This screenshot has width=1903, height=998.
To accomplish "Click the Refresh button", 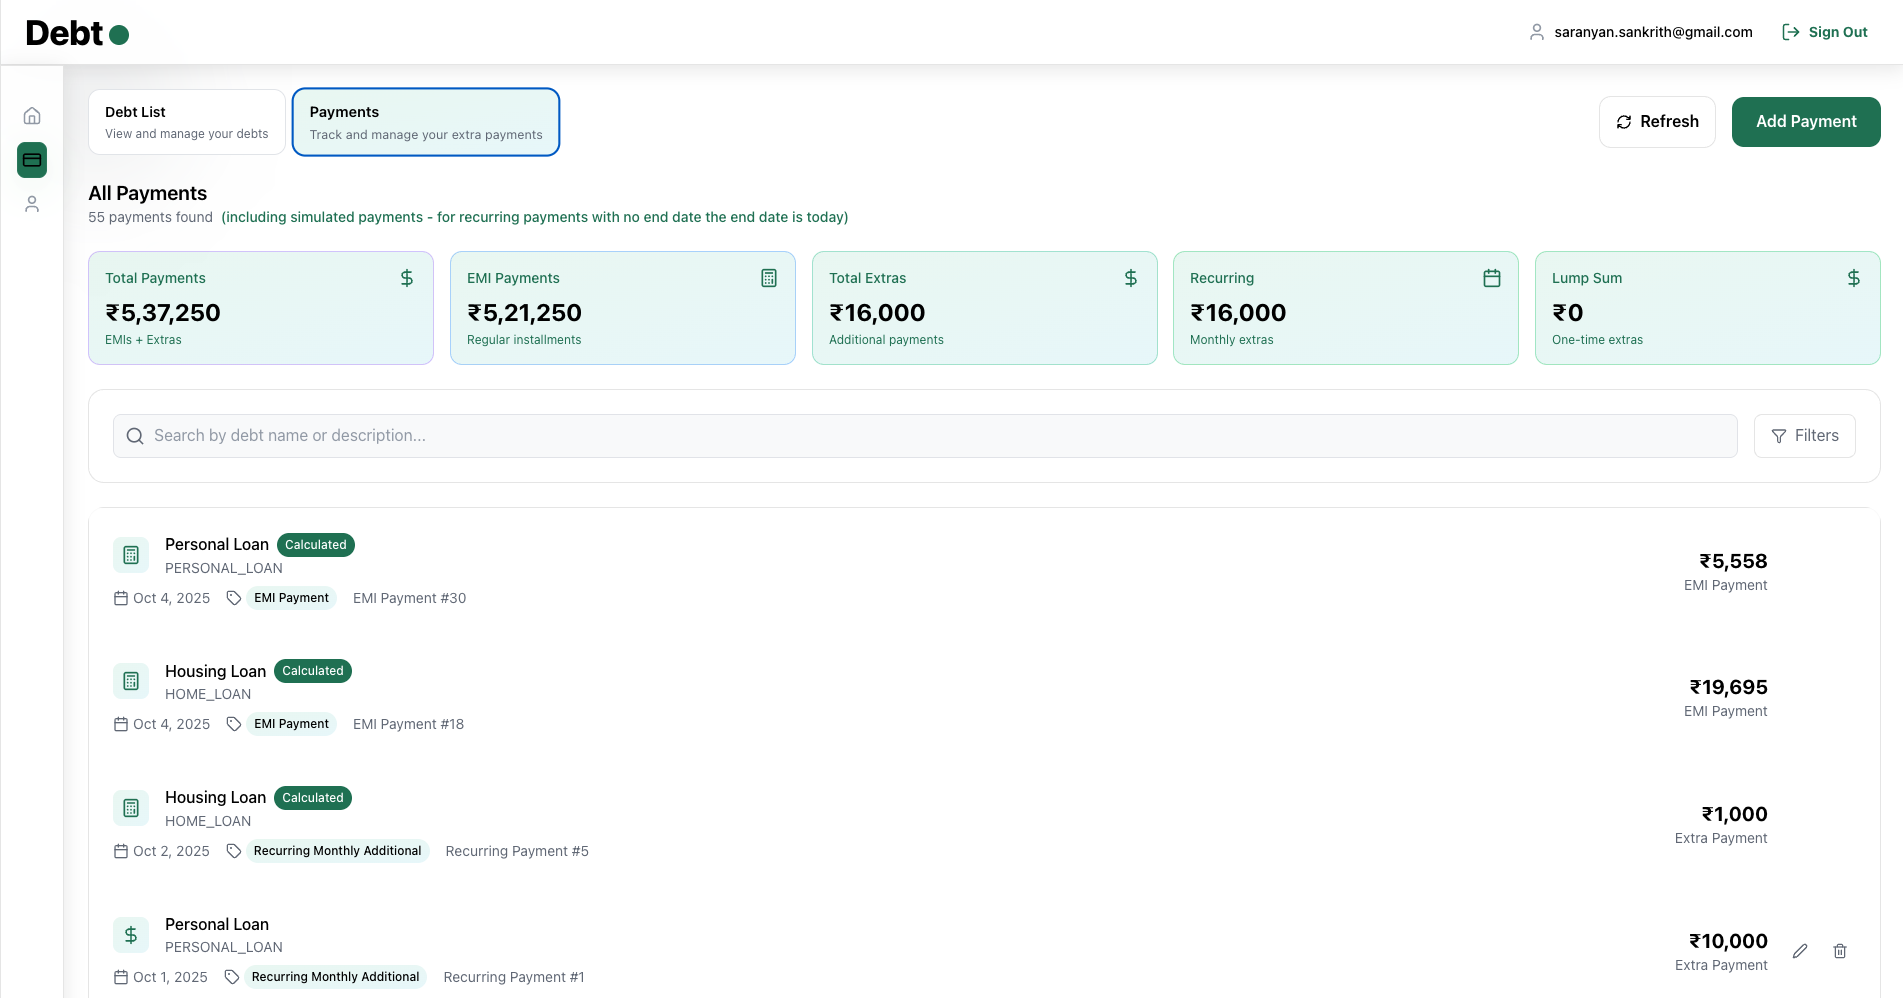I will pyautogui.click(x=1657, y=122).
